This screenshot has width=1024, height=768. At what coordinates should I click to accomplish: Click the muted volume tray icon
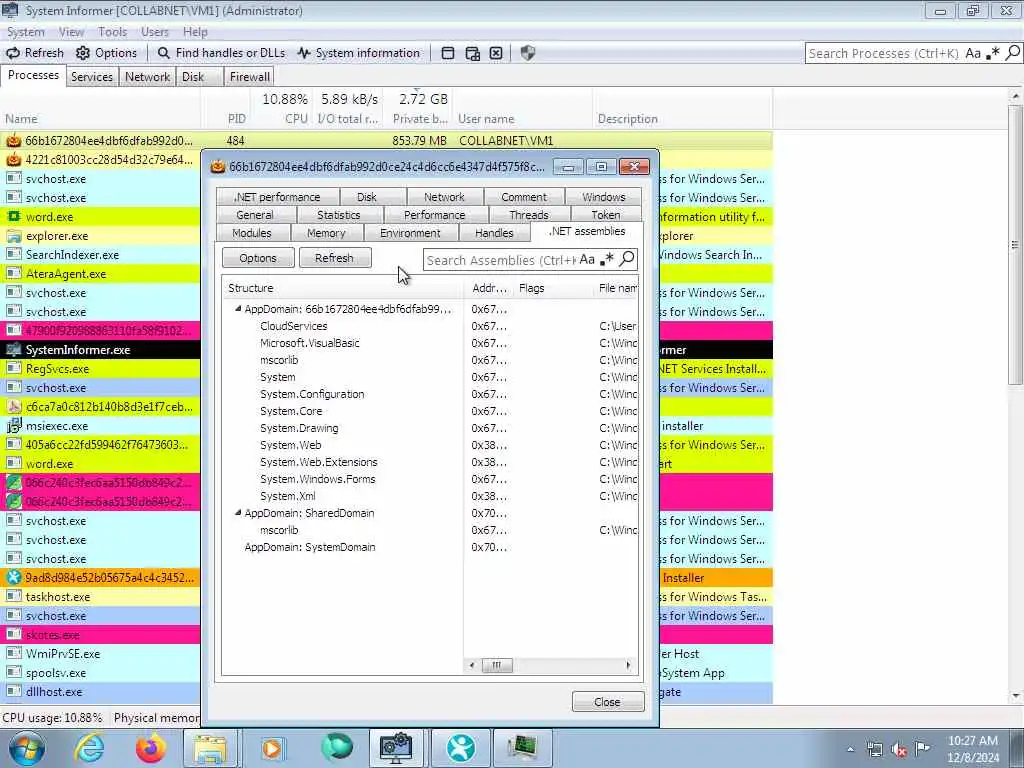pos(899,749)
